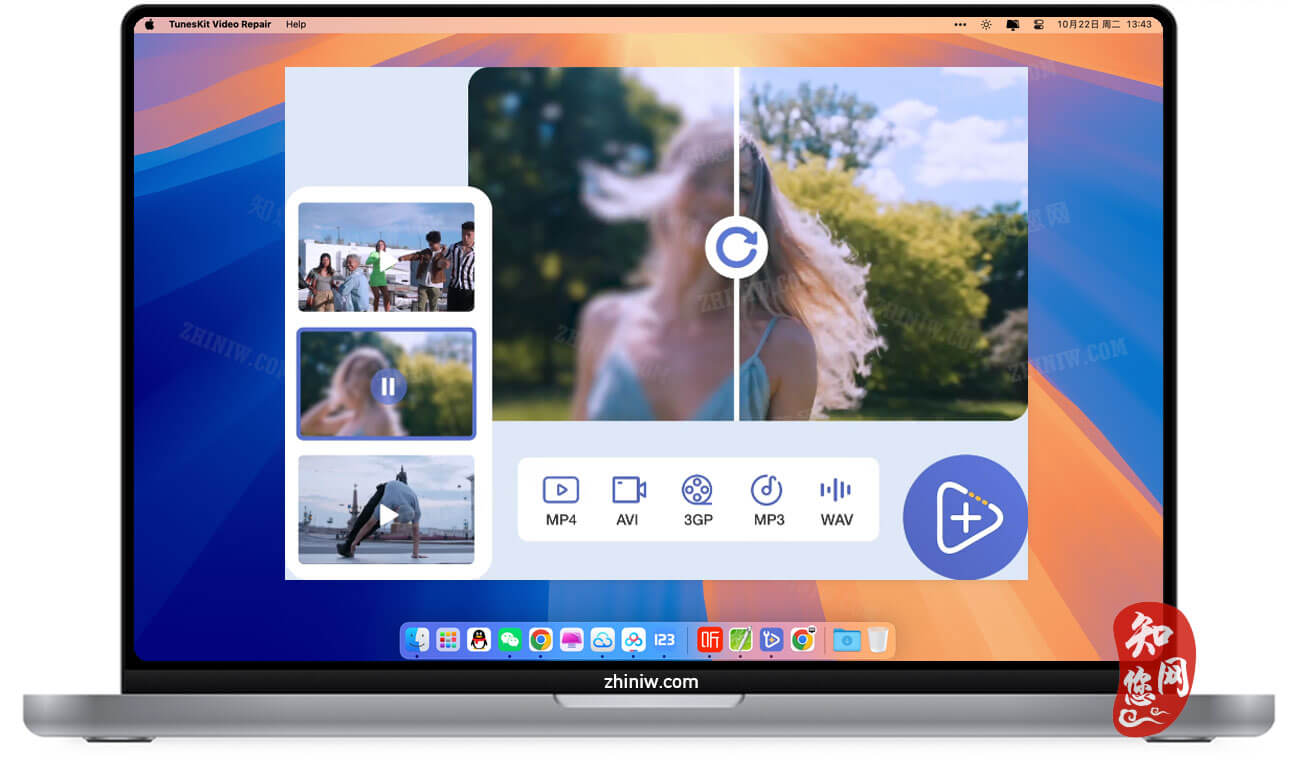This screenshot has width=1298, height=779.
Task: Open the screen mirroring menu bar icon
Action: pyautogui.click(x=1012, y=24)
